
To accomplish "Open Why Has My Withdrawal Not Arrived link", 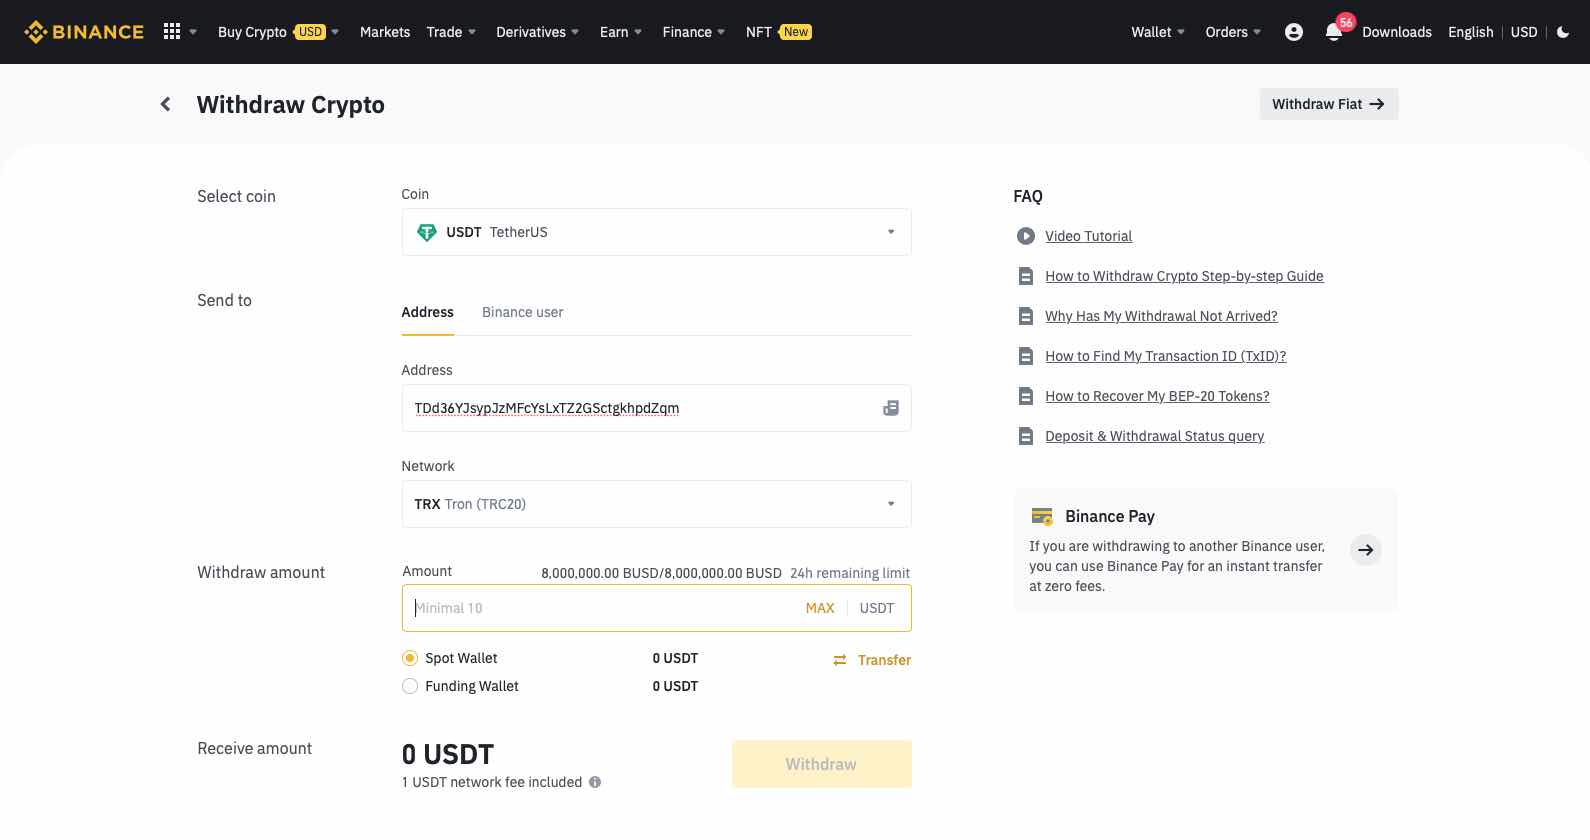I will pyautogui.click(x=1161, y=316).
